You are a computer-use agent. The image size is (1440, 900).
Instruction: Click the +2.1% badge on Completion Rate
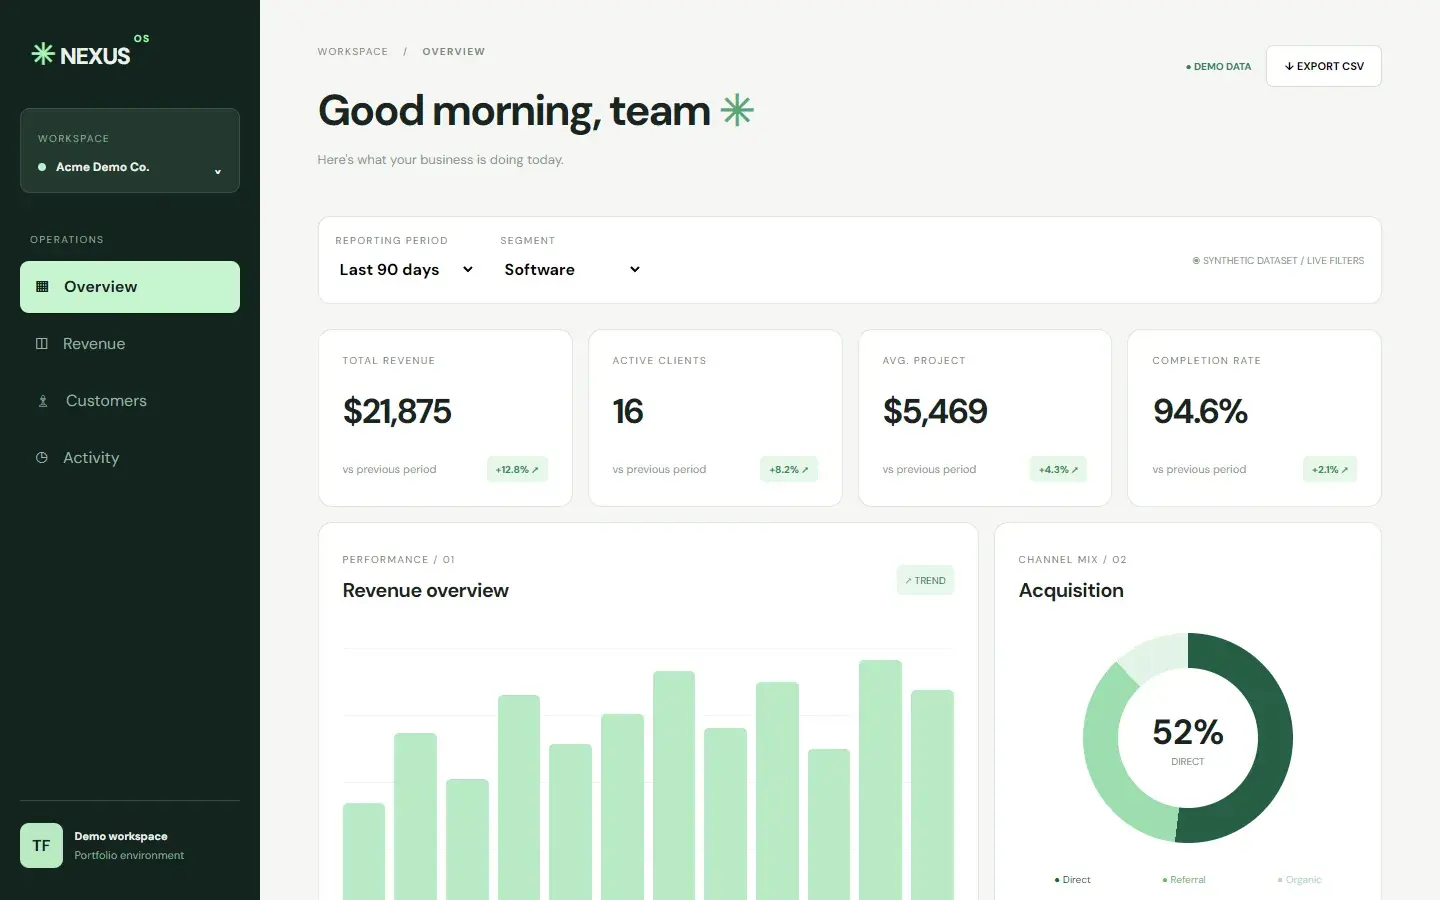coord(1330,470)
